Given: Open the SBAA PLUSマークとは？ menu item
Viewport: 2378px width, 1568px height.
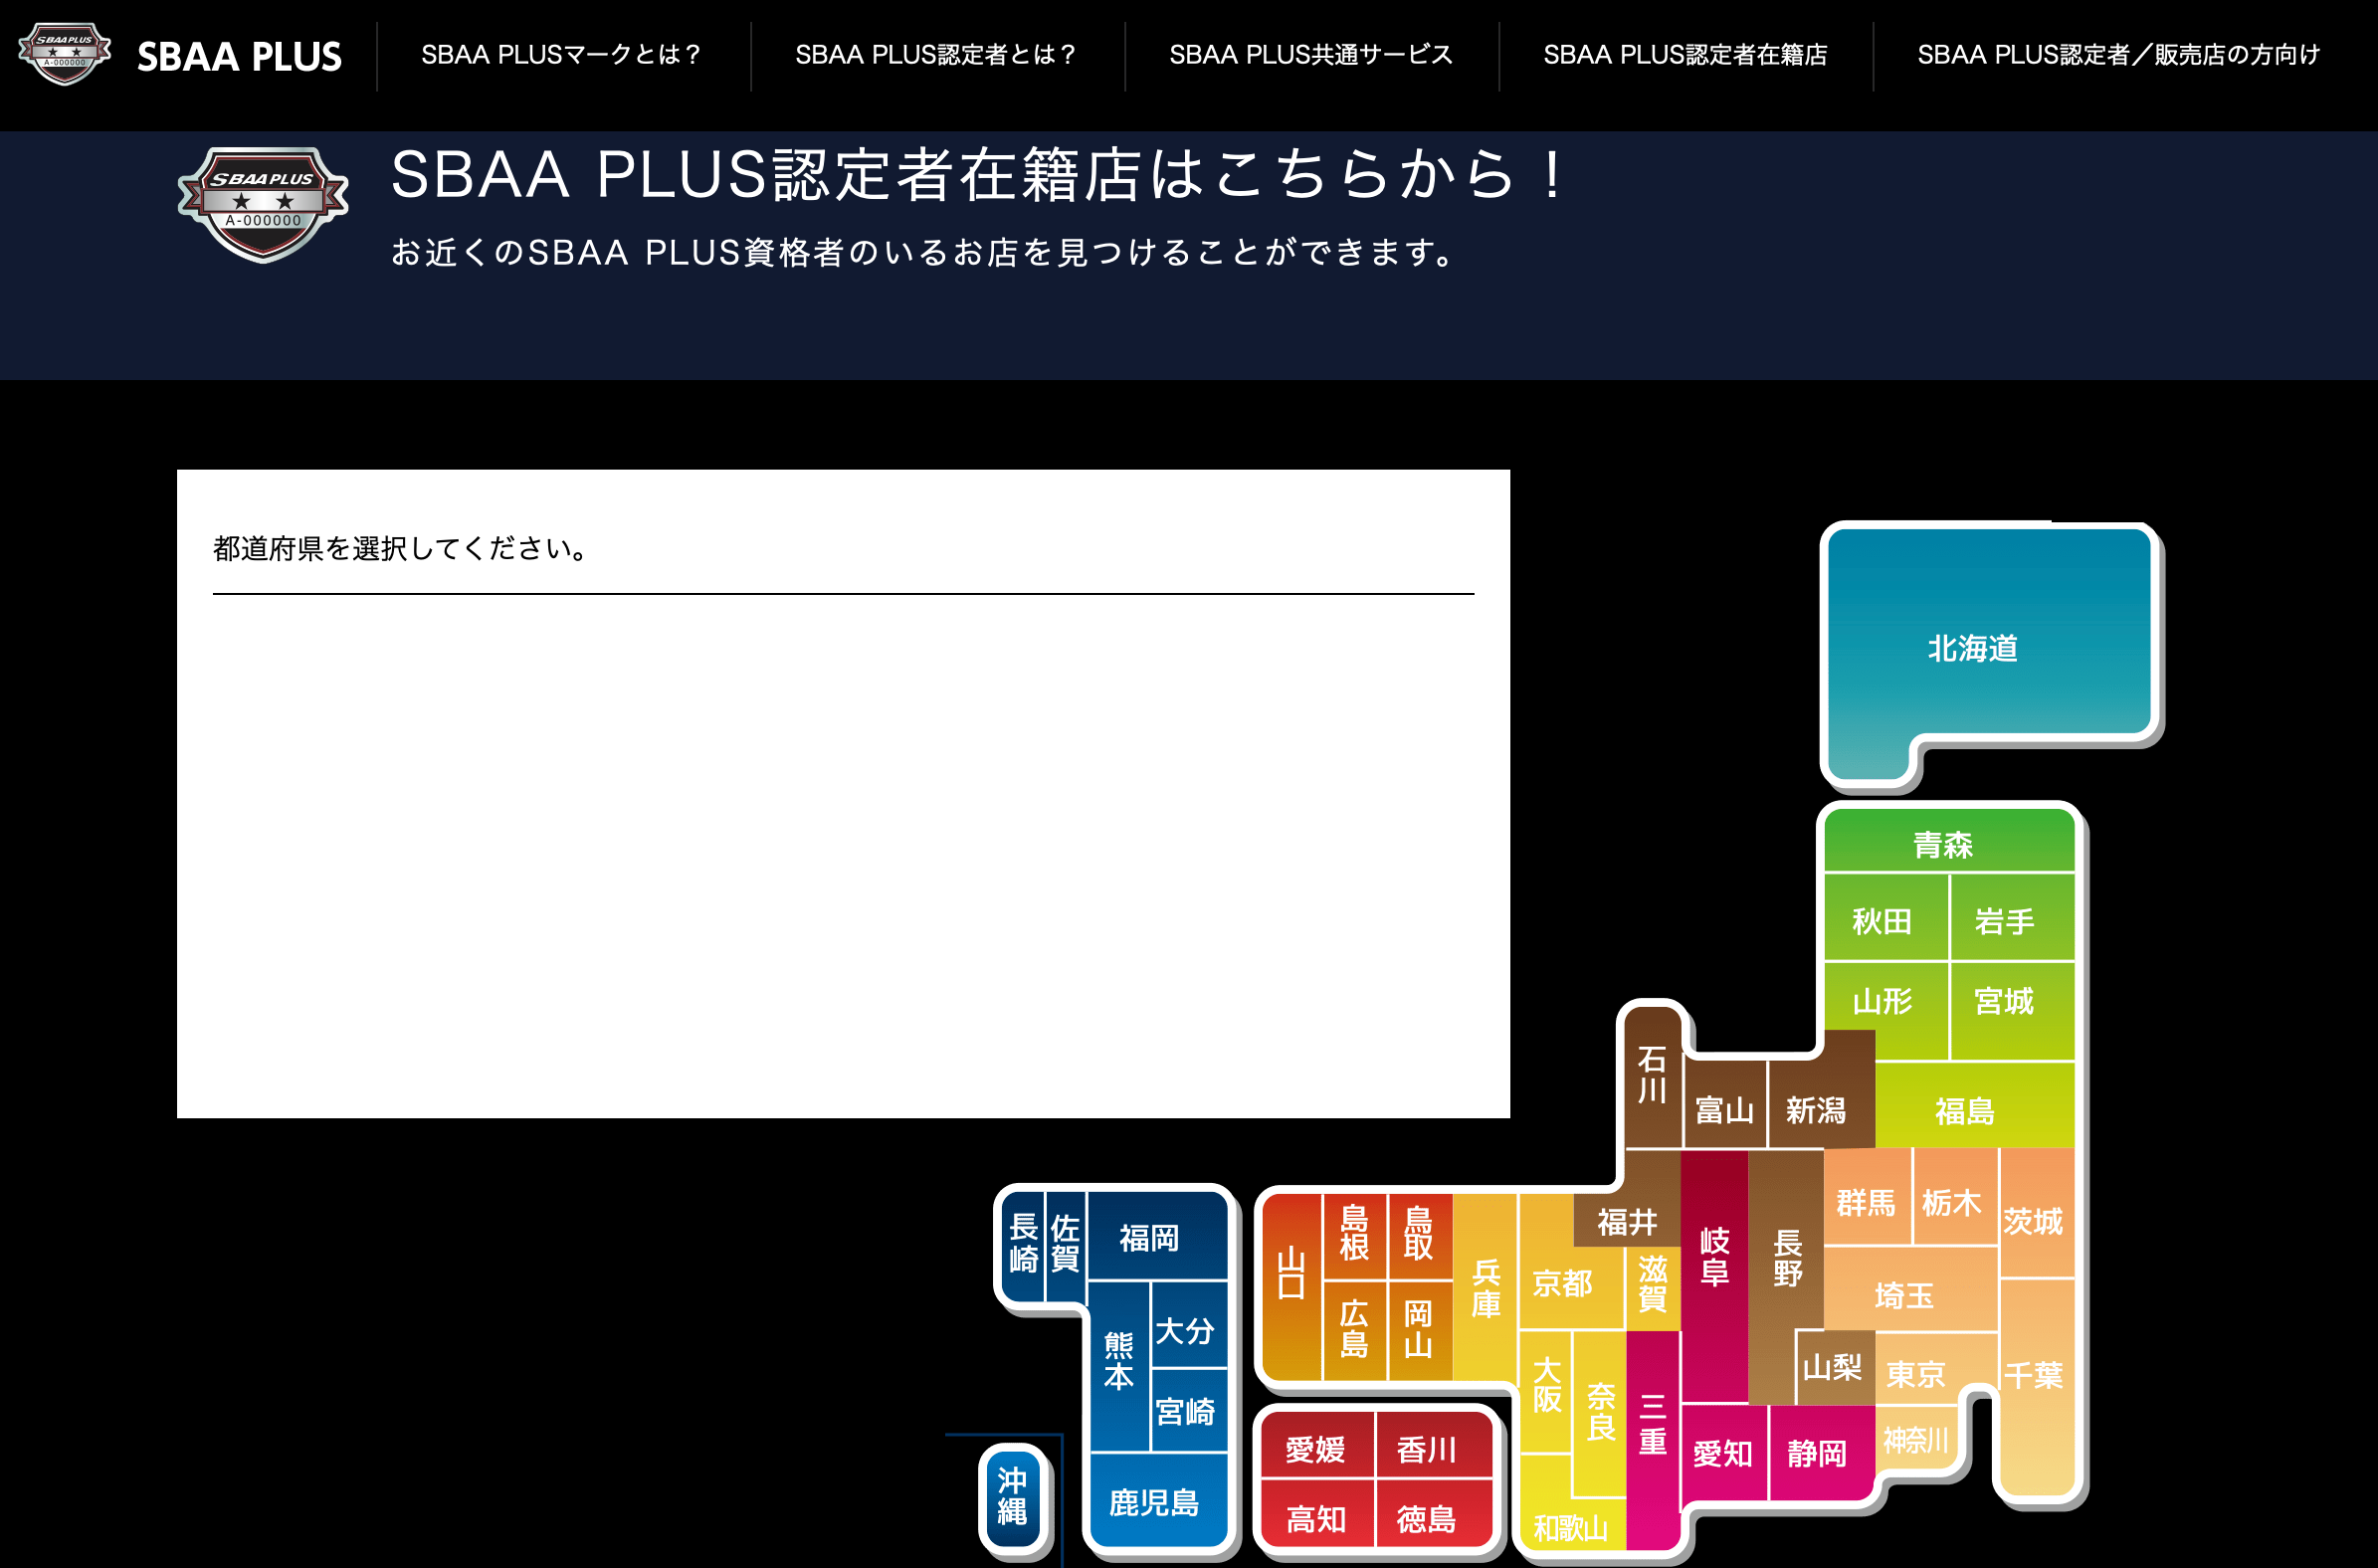Looking at the screenshot, I should [562, 55].
